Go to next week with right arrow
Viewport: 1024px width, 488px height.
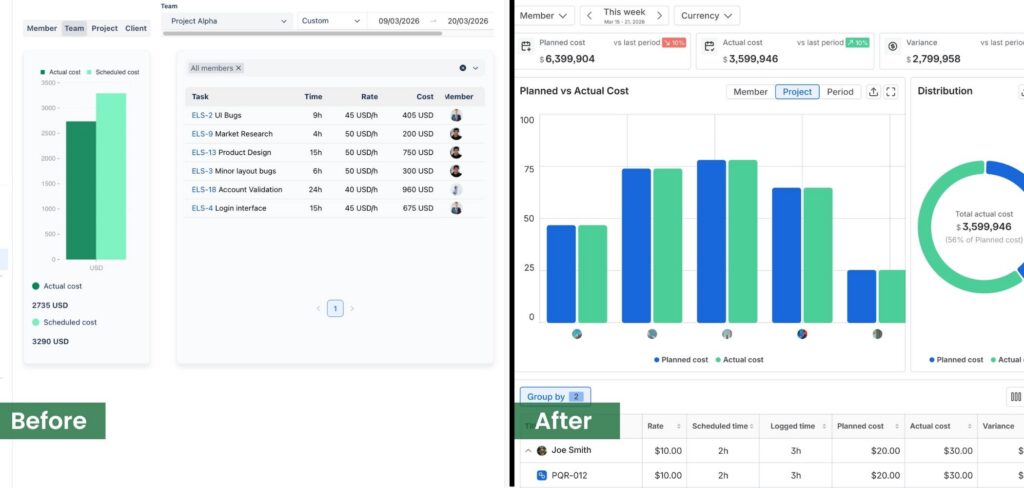pyautogui.click(x=660, y=16)
